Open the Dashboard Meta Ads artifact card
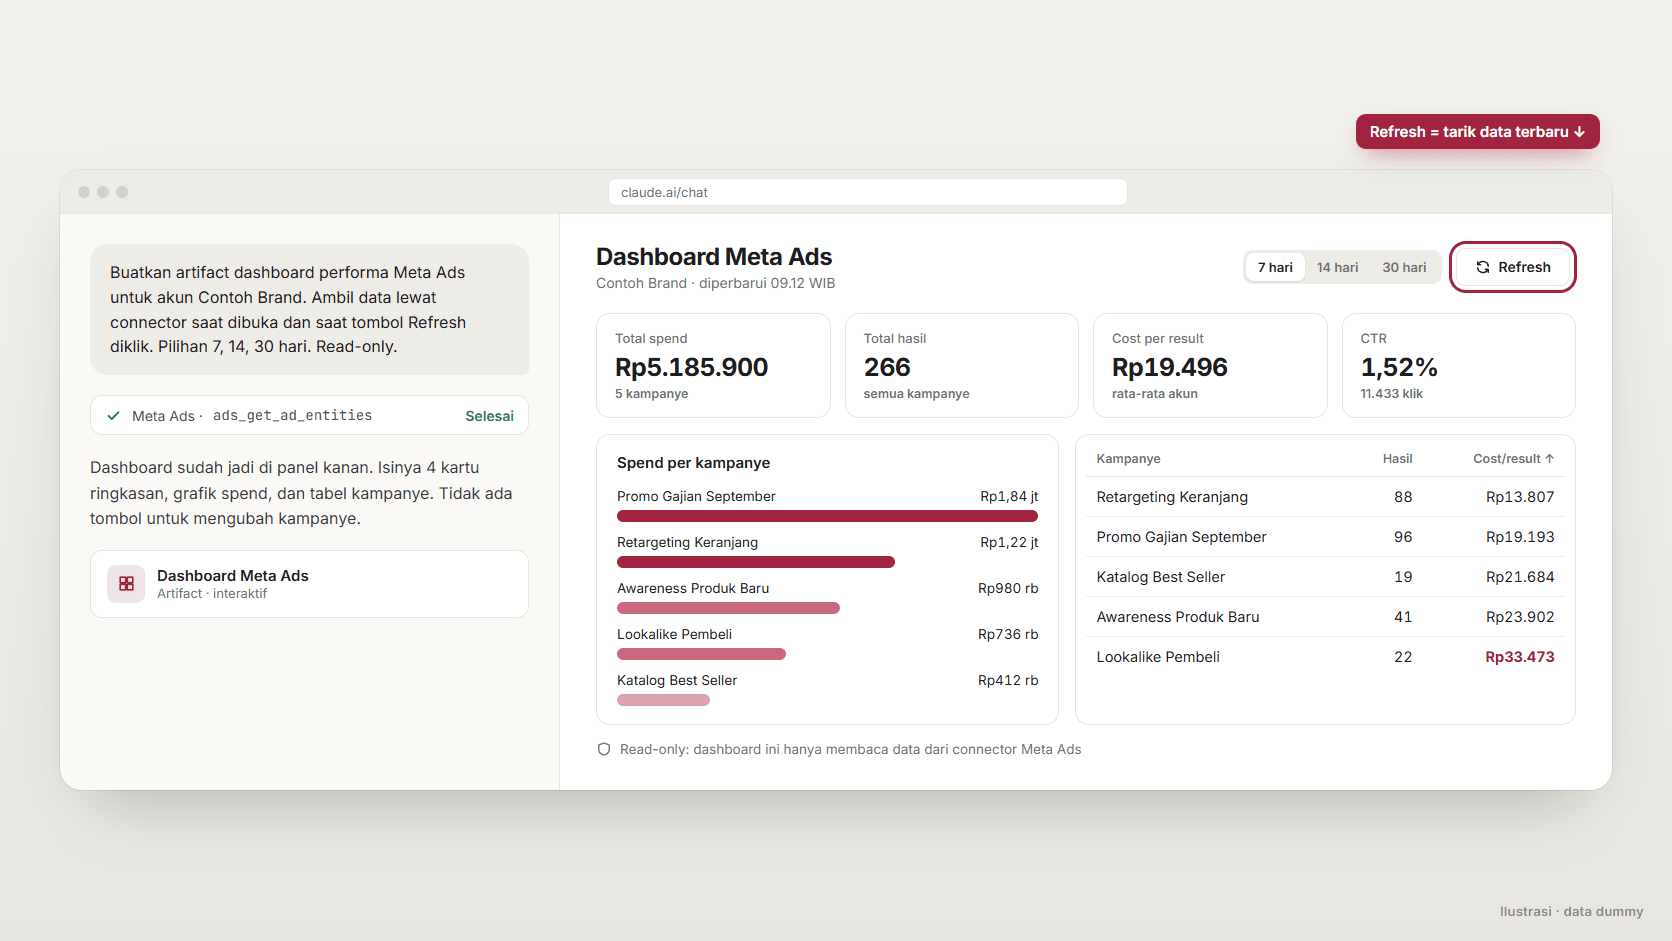The width and height of the screenshot is (1672, 941). (x=309, y=584)
